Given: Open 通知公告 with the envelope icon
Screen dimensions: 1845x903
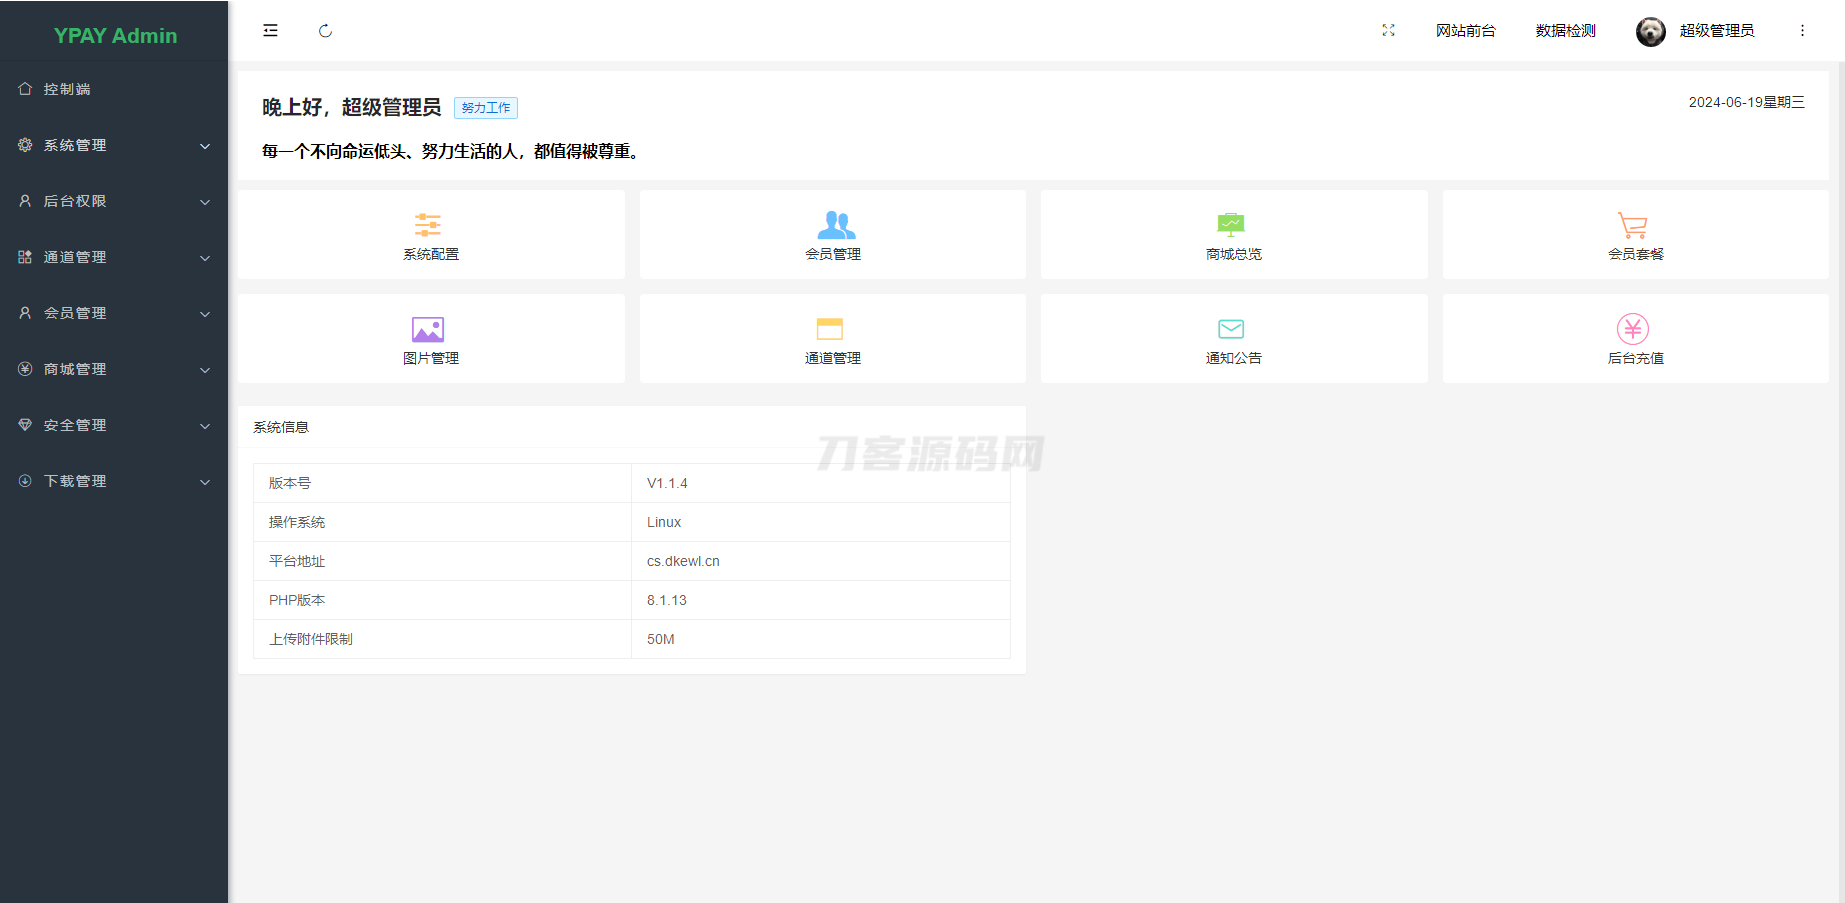Looking at the screenshot, I should [x=1232, y=328].
